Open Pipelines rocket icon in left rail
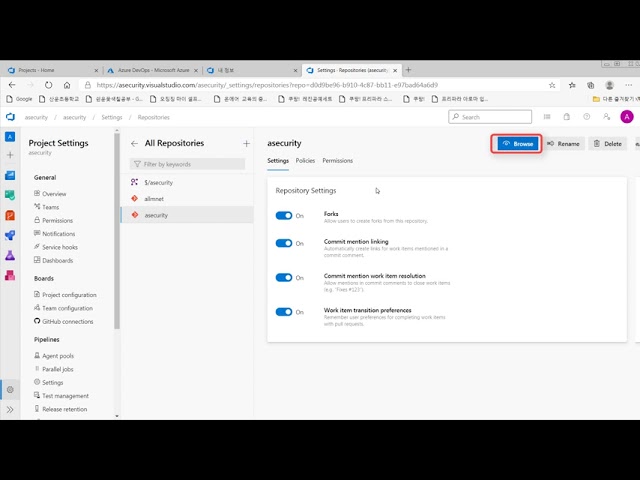The width and height of the screenshot is (640, 480). (x=10, y=236)
